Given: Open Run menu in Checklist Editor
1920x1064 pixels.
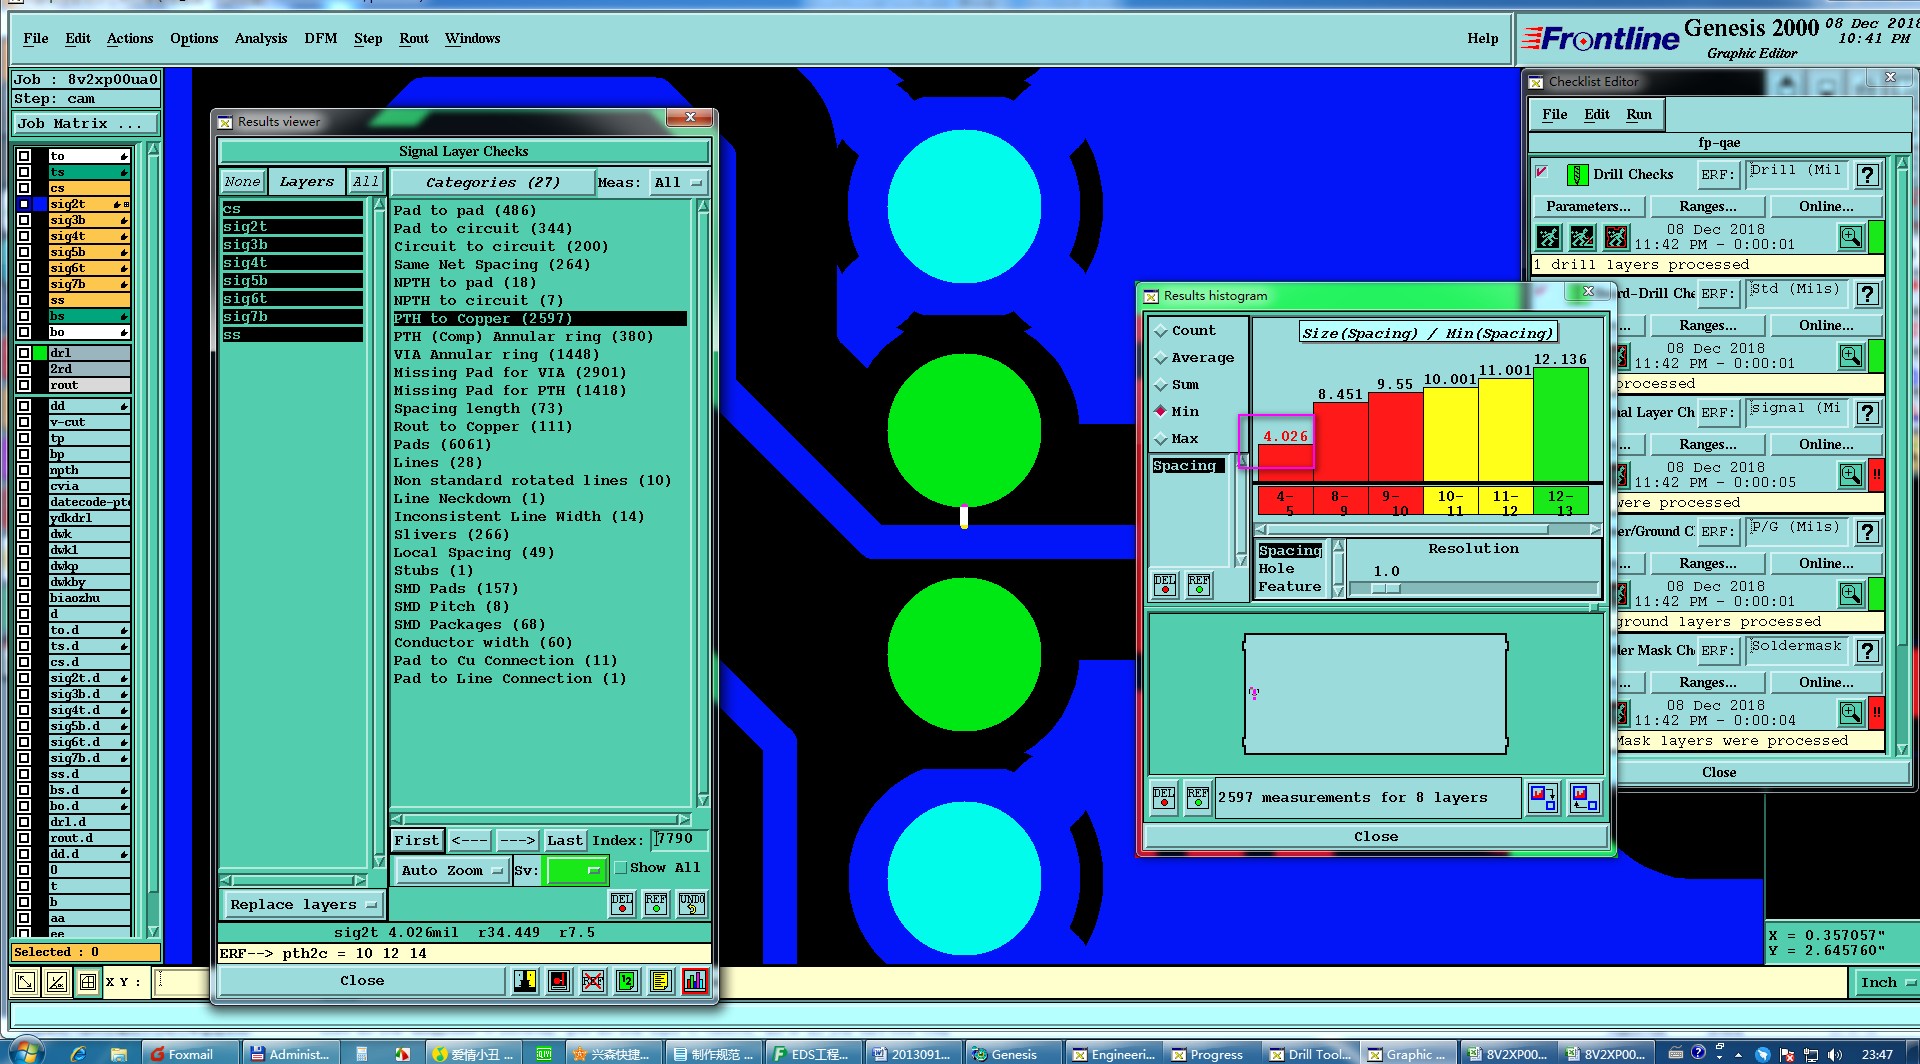Looking at the screenshot, I should point(1639,114).
